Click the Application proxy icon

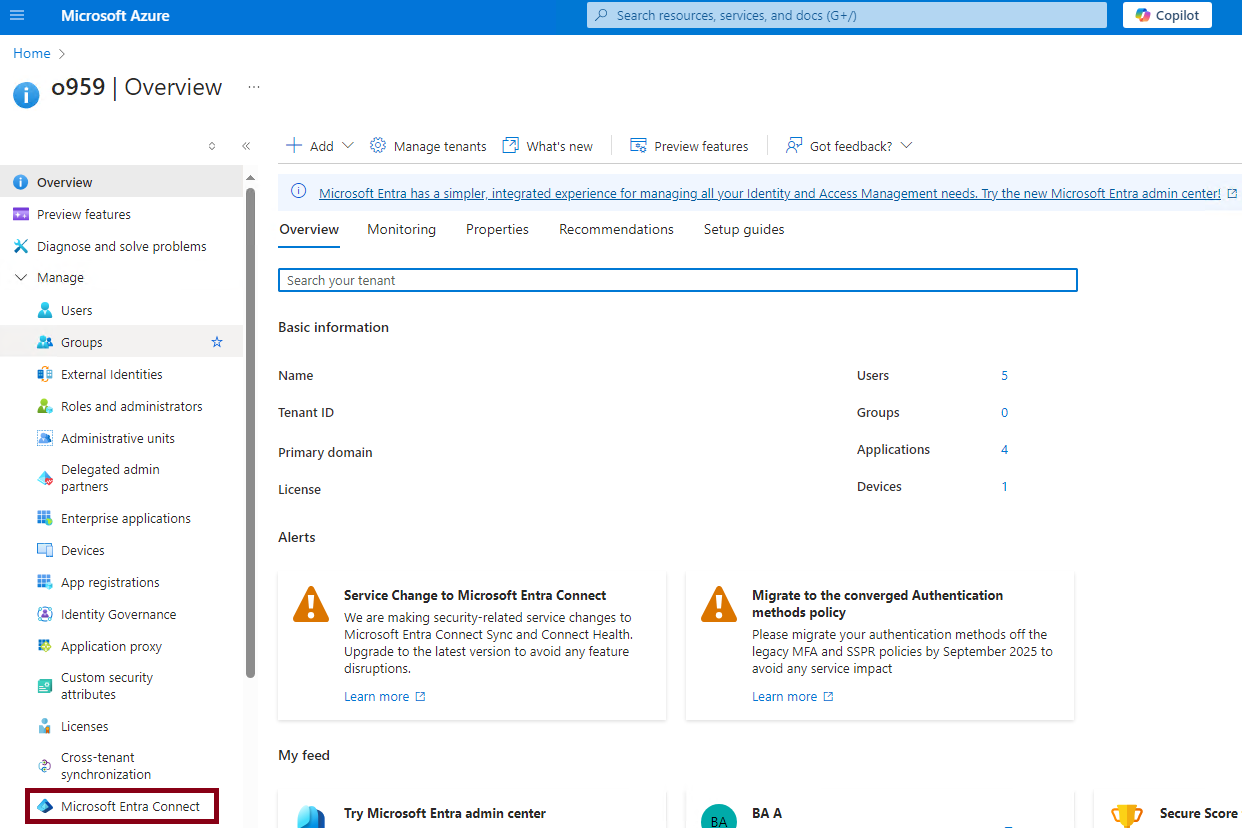(45, 646)
